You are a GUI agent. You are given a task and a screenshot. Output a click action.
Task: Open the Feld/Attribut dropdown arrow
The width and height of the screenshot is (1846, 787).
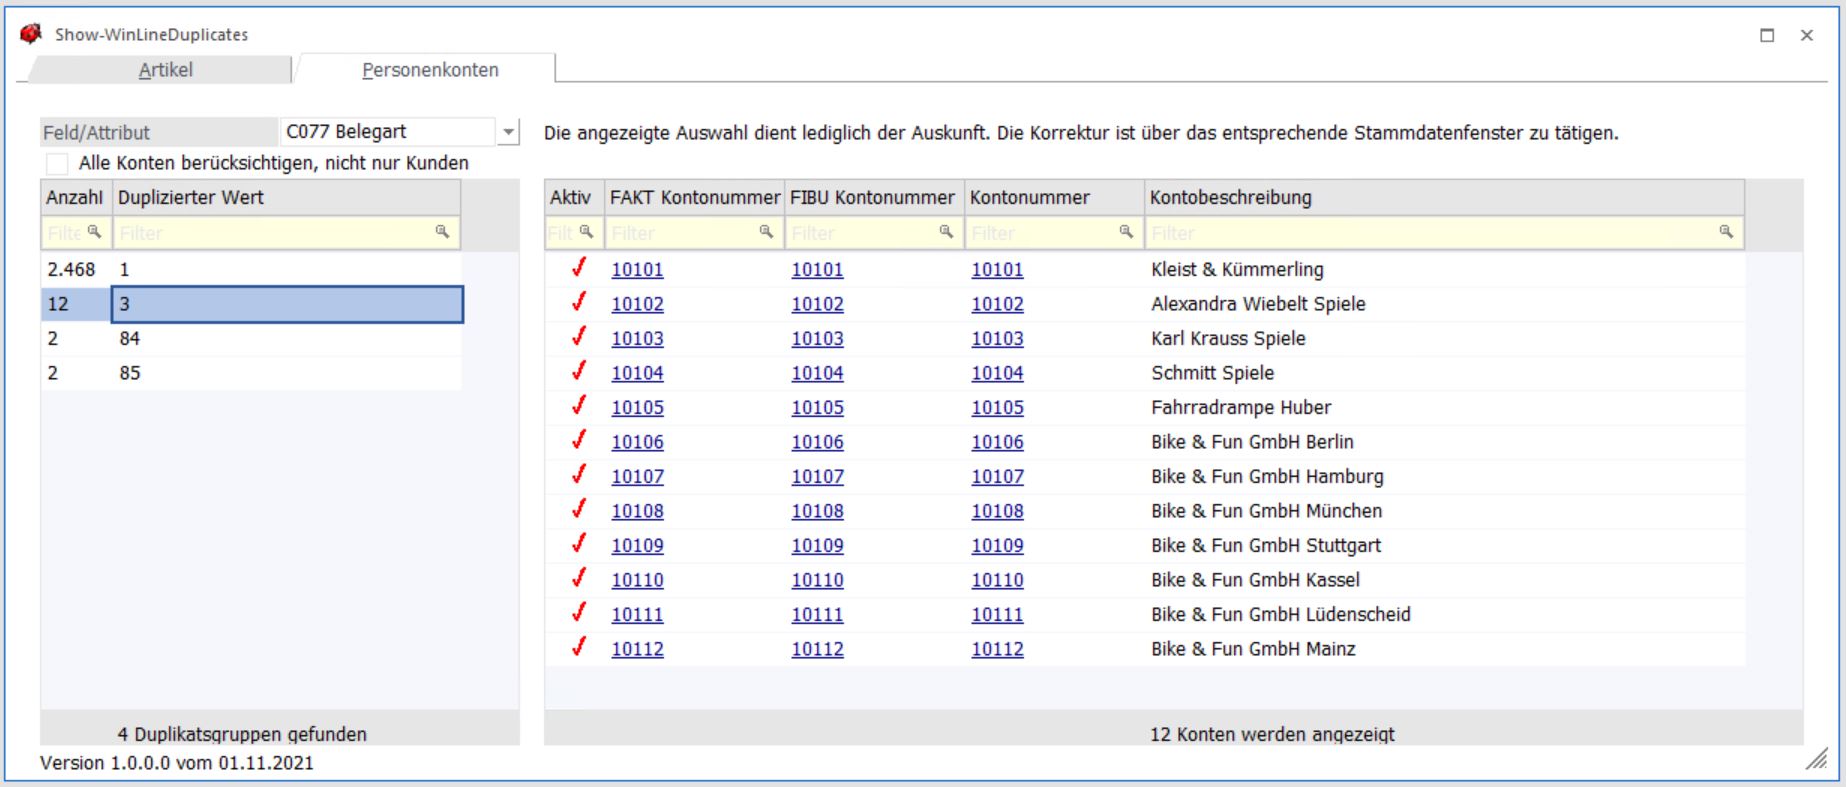click(x=509, y=132)
